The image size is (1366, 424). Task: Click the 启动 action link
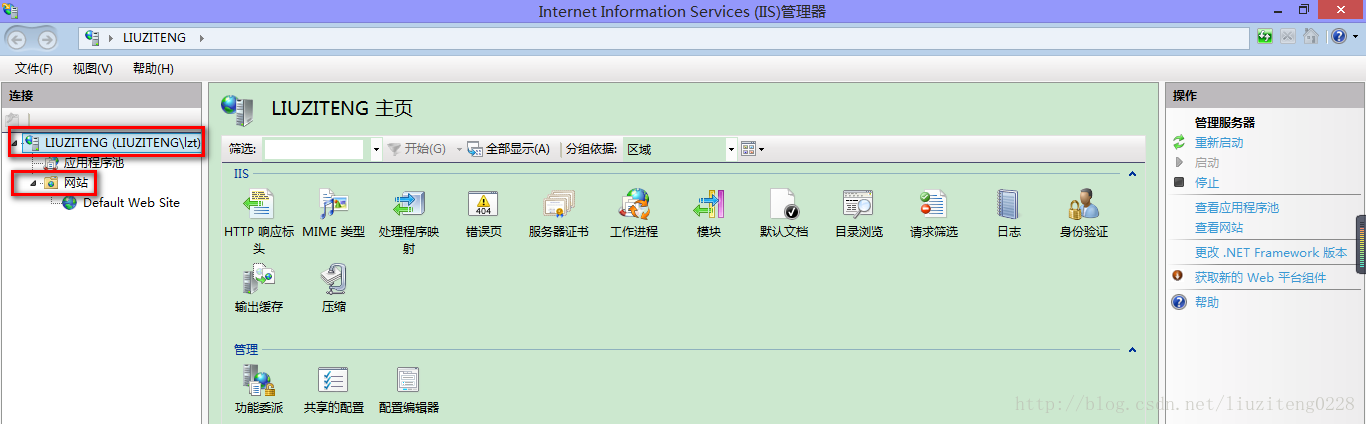click(1207, 163)
